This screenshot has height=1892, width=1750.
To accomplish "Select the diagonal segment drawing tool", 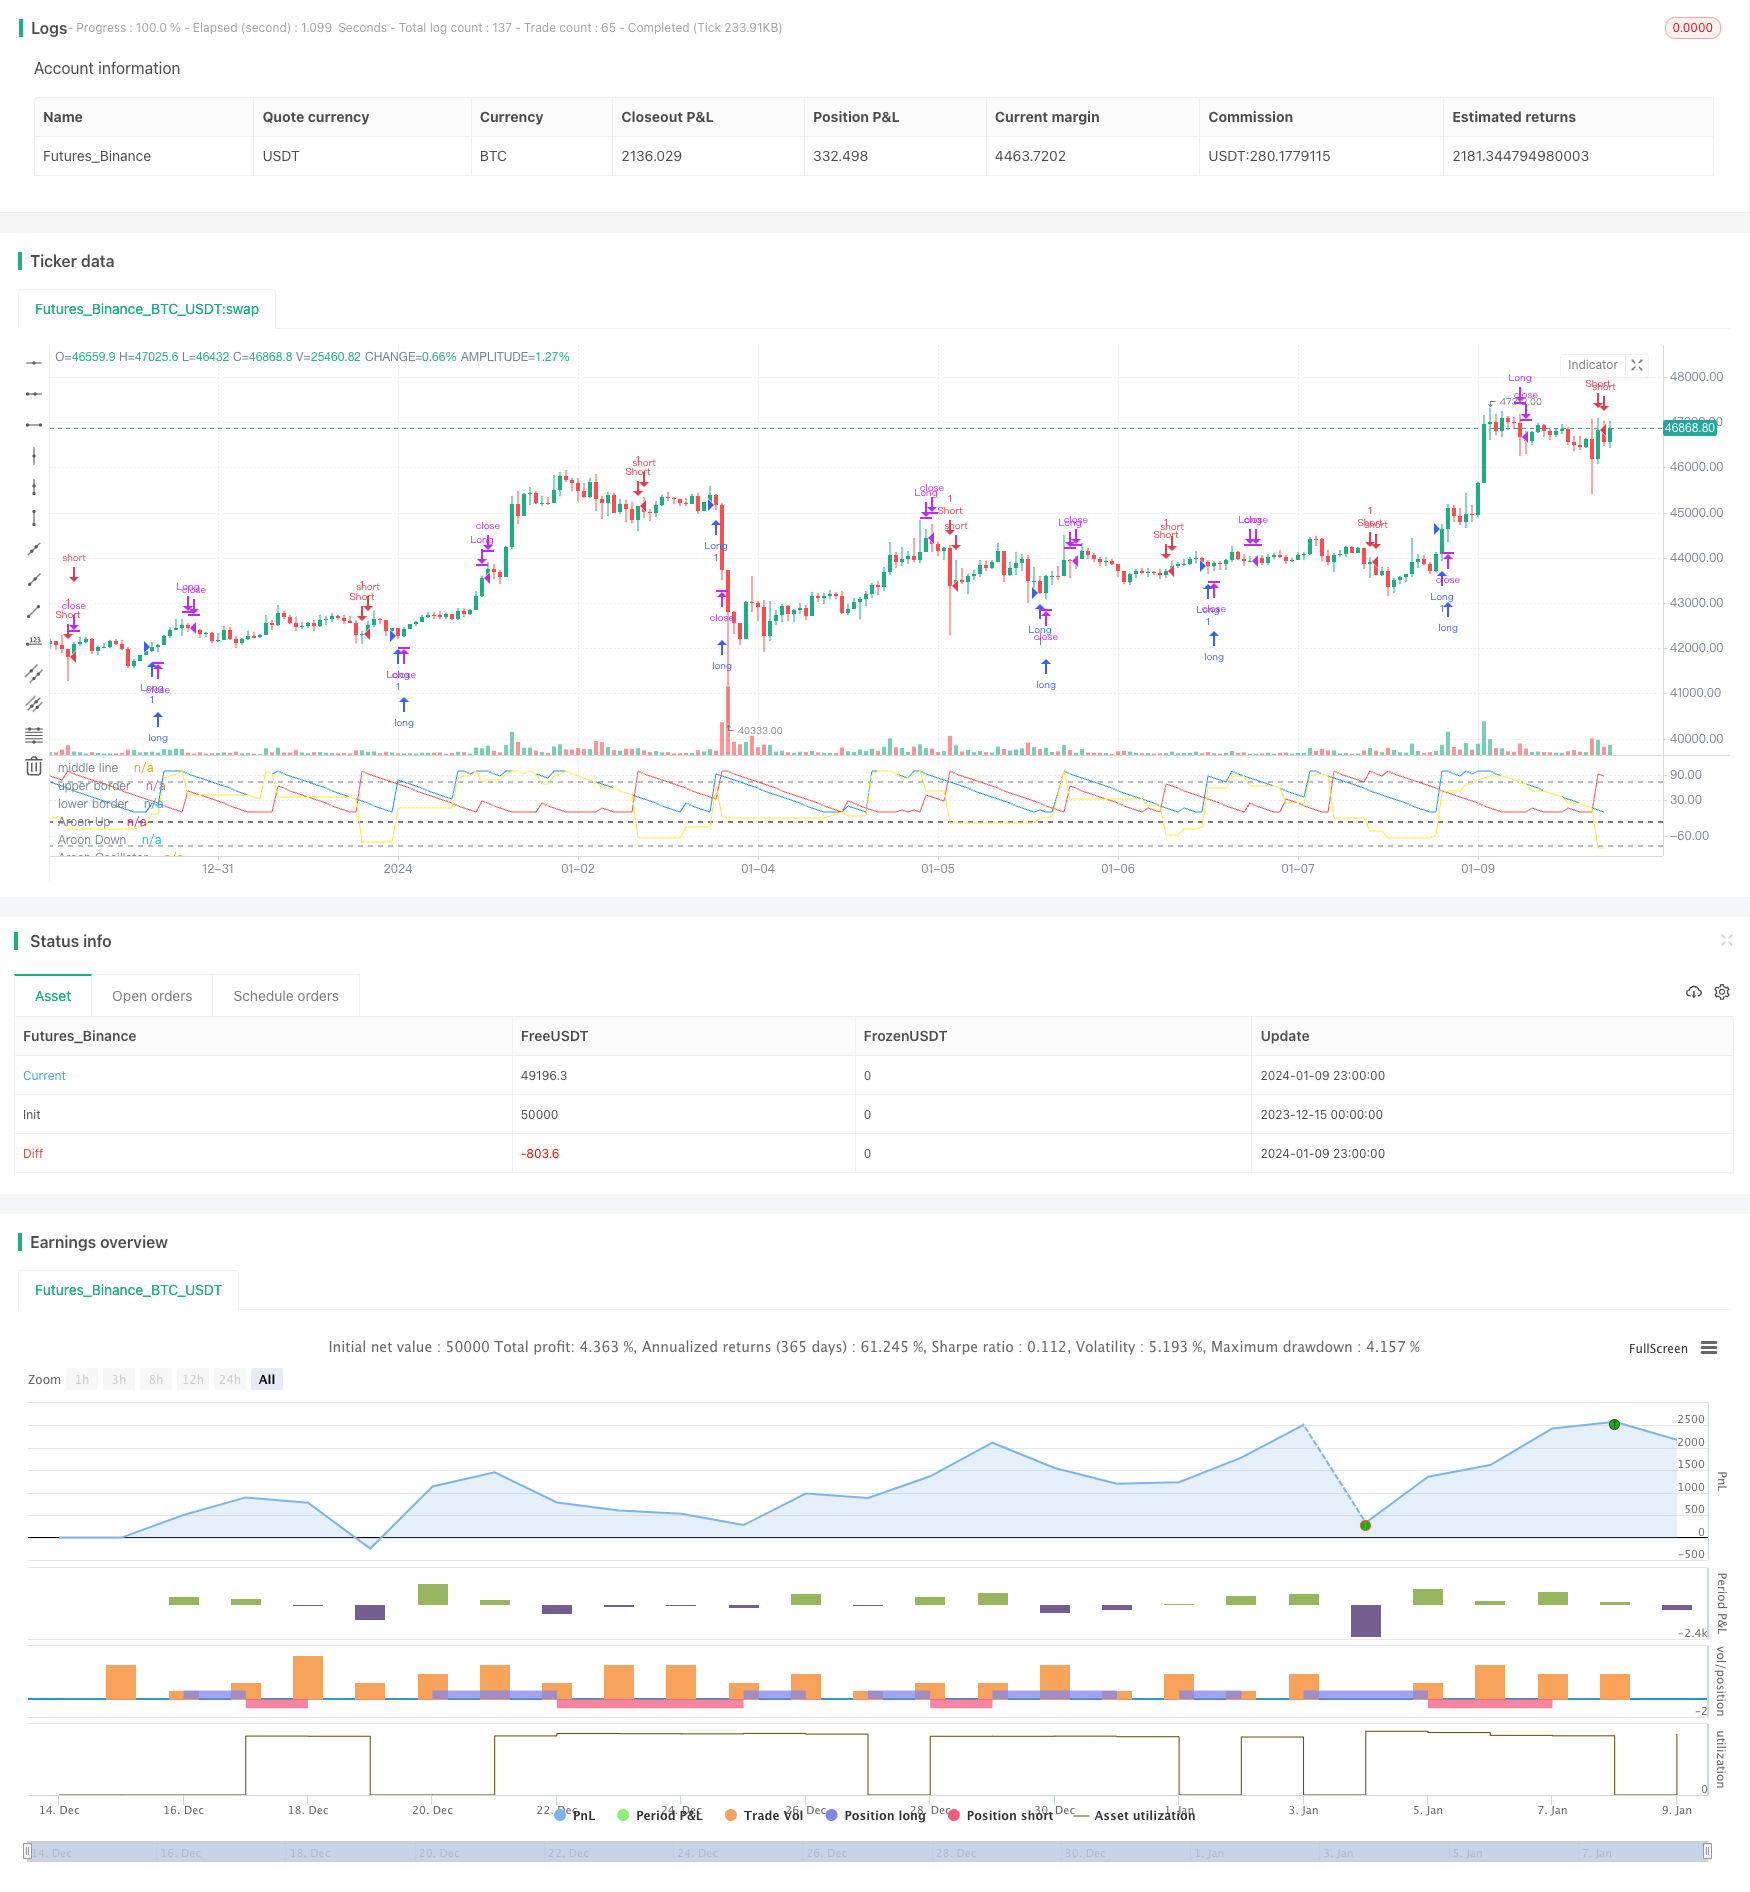I will point(34,611).
